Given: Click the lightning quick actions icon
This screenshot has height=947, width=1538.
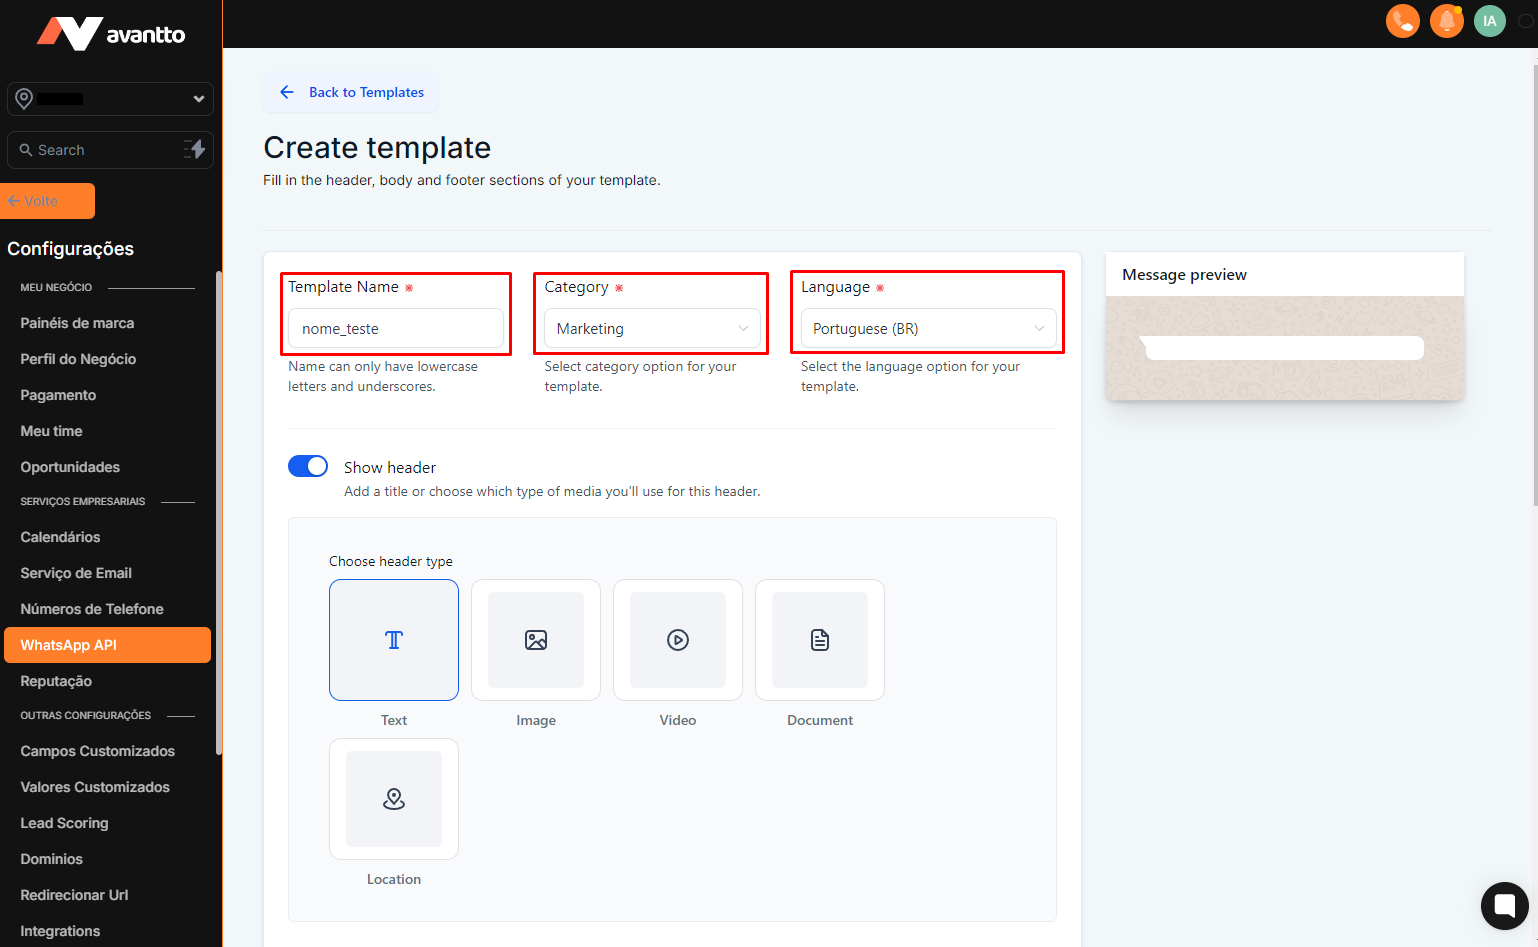Looking at the screenshot, I should 196,149.
